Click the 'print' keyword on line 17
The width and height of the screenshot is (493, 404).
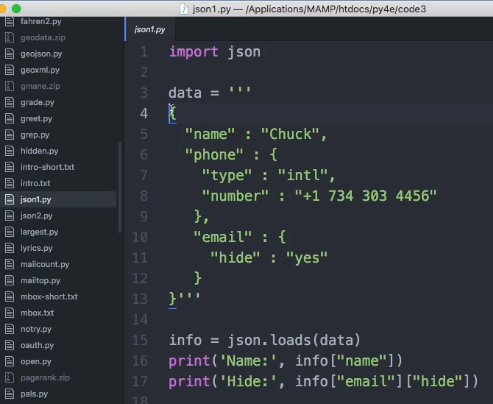point(189,382)
